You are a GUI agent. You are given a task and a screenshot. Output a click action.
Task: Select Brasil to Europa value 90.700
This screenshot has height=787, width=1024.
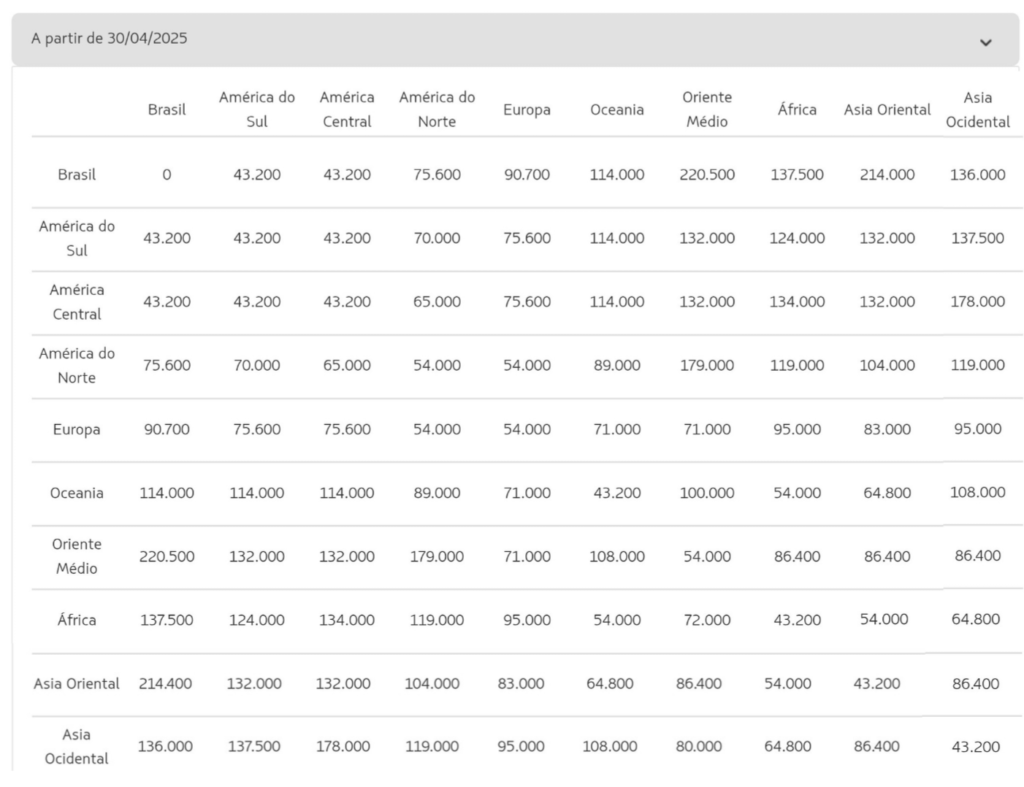(527, 174)
